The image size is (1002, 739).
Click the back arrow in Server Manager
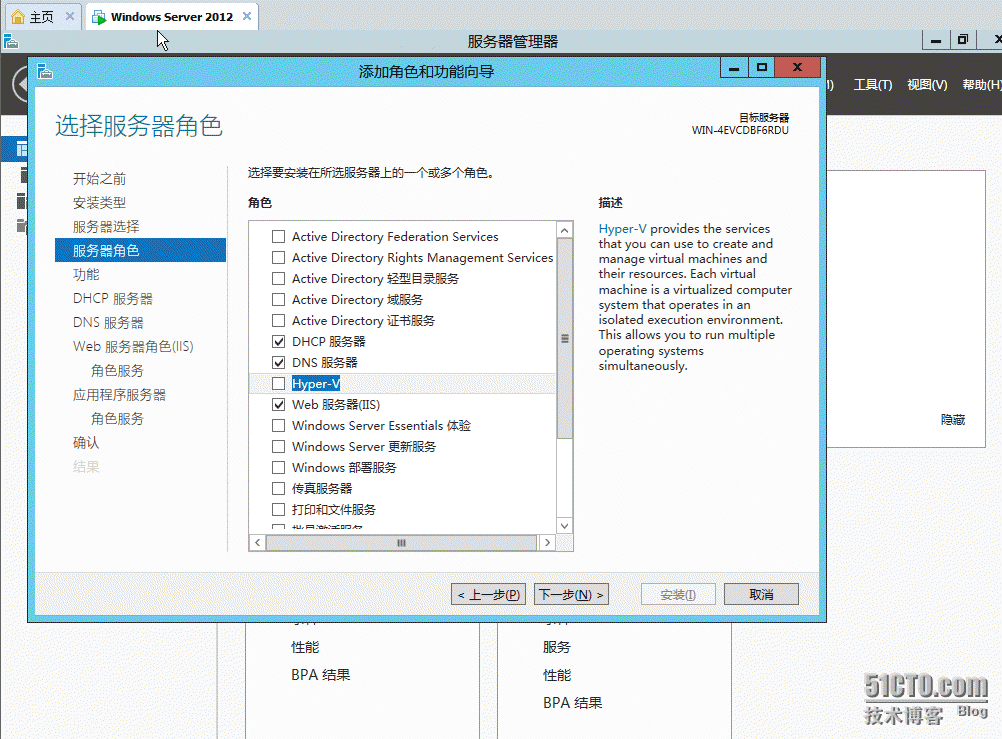(x=20, y=84)
